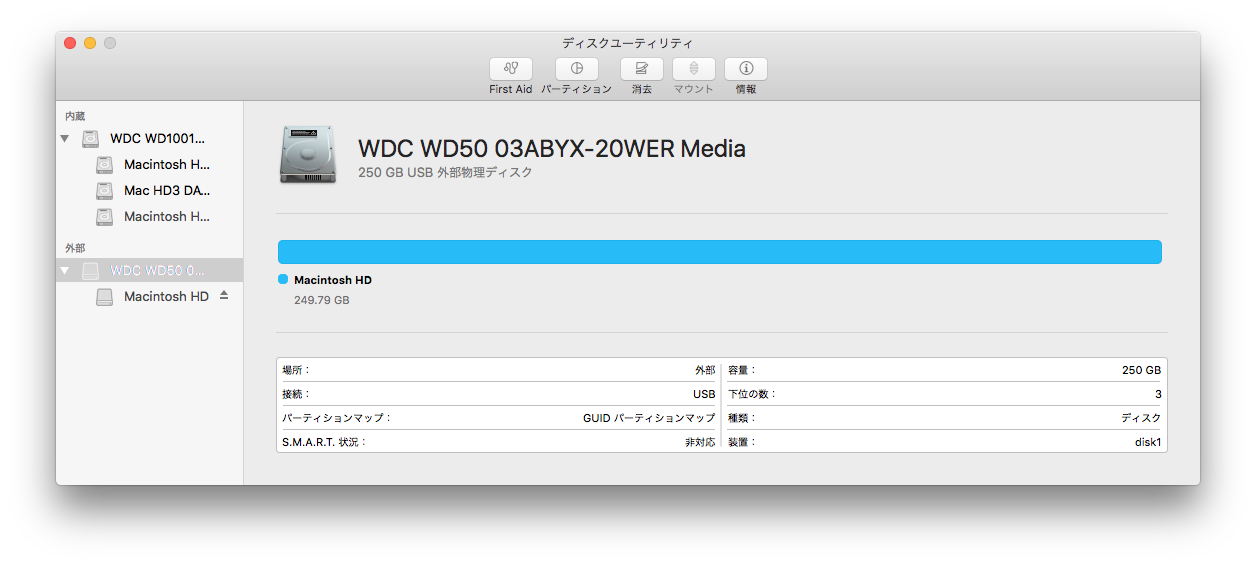The width and height of the screenshot is (1256, 565).
Task: Click the external Macintosh HD volume icon
Action: [105, 297]
